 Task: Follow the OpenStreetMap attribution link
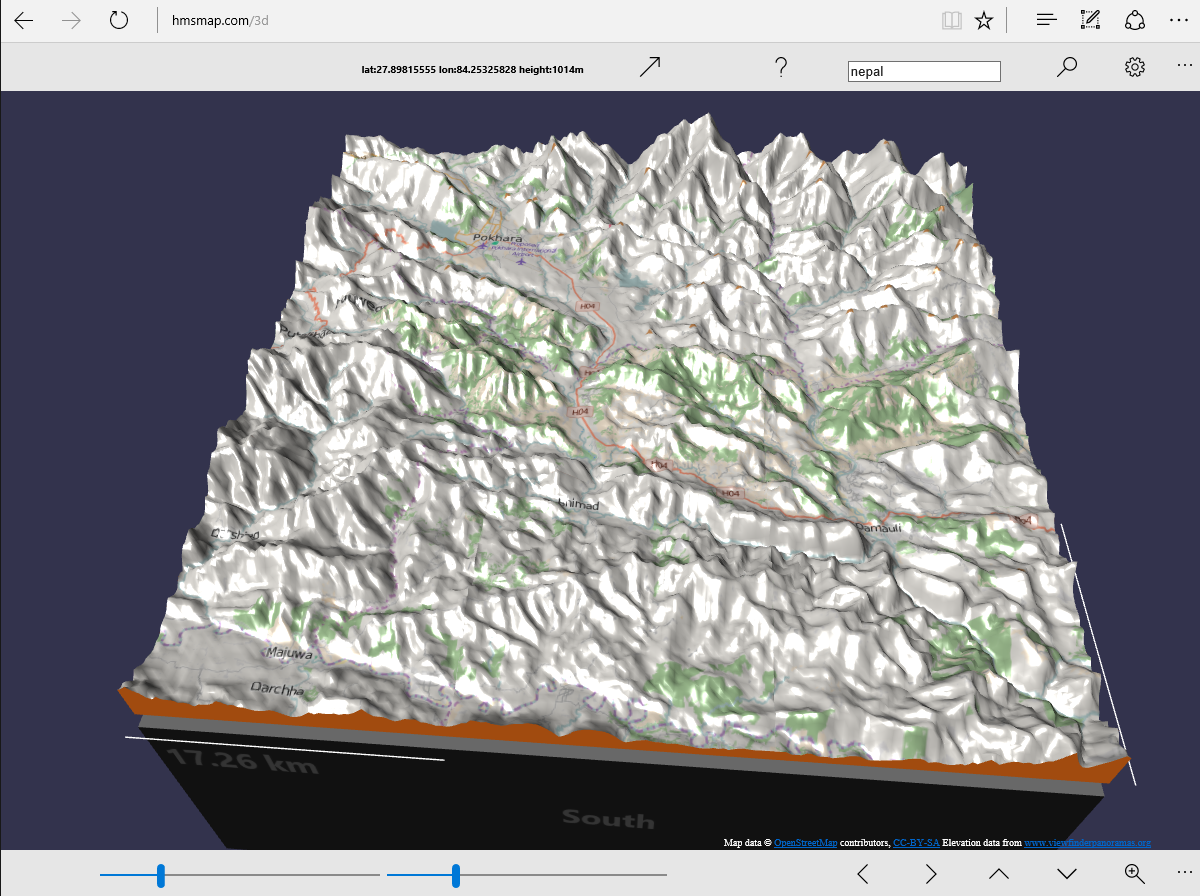(x=805, y=843)
